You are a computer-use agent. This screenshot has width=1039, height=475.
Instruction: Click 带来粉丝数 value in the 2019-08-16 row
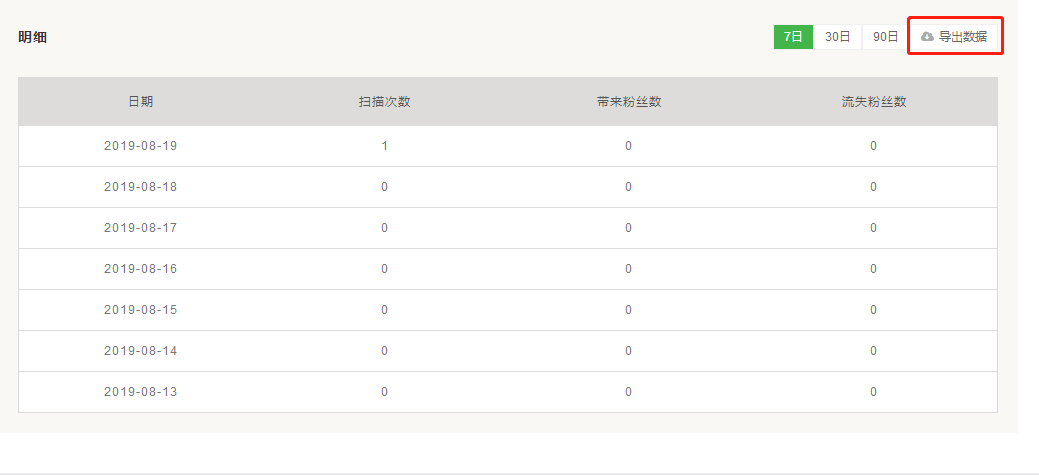629,269
